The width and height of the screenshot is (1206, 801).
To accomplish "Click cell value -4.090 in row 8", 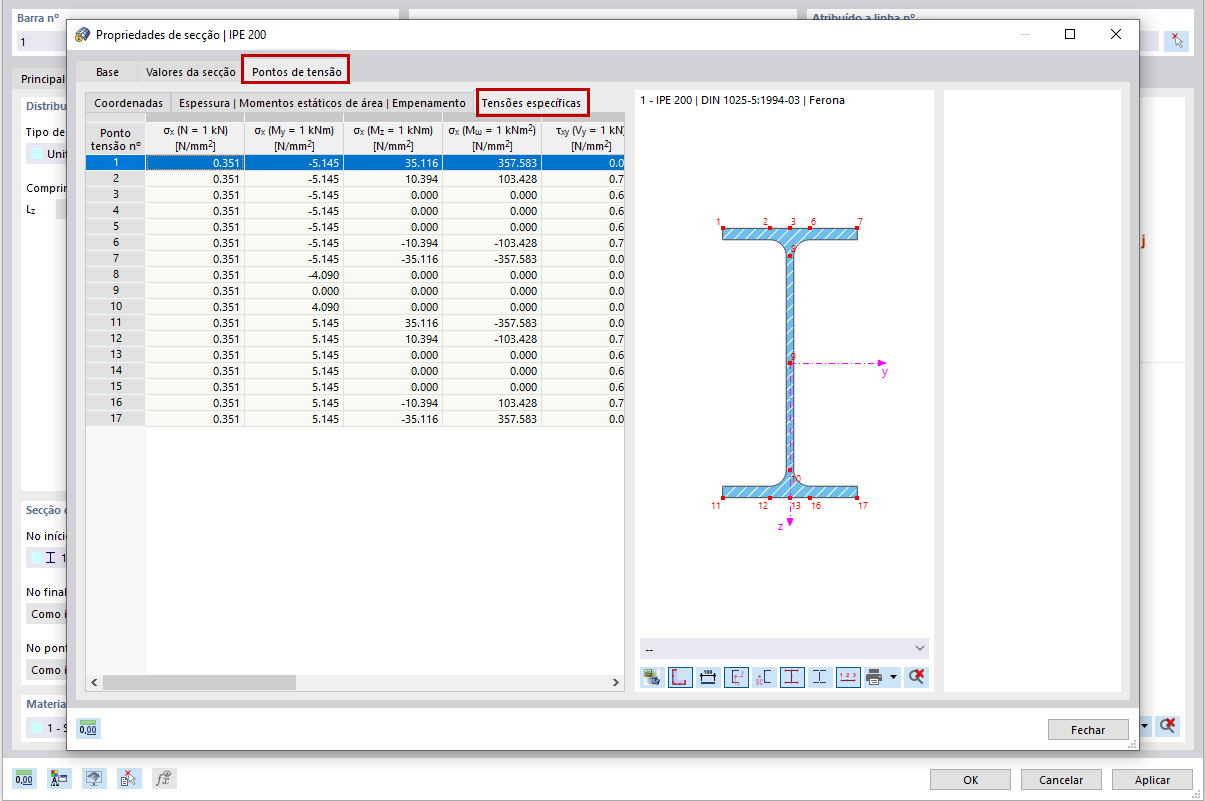I will coord(294,274).
